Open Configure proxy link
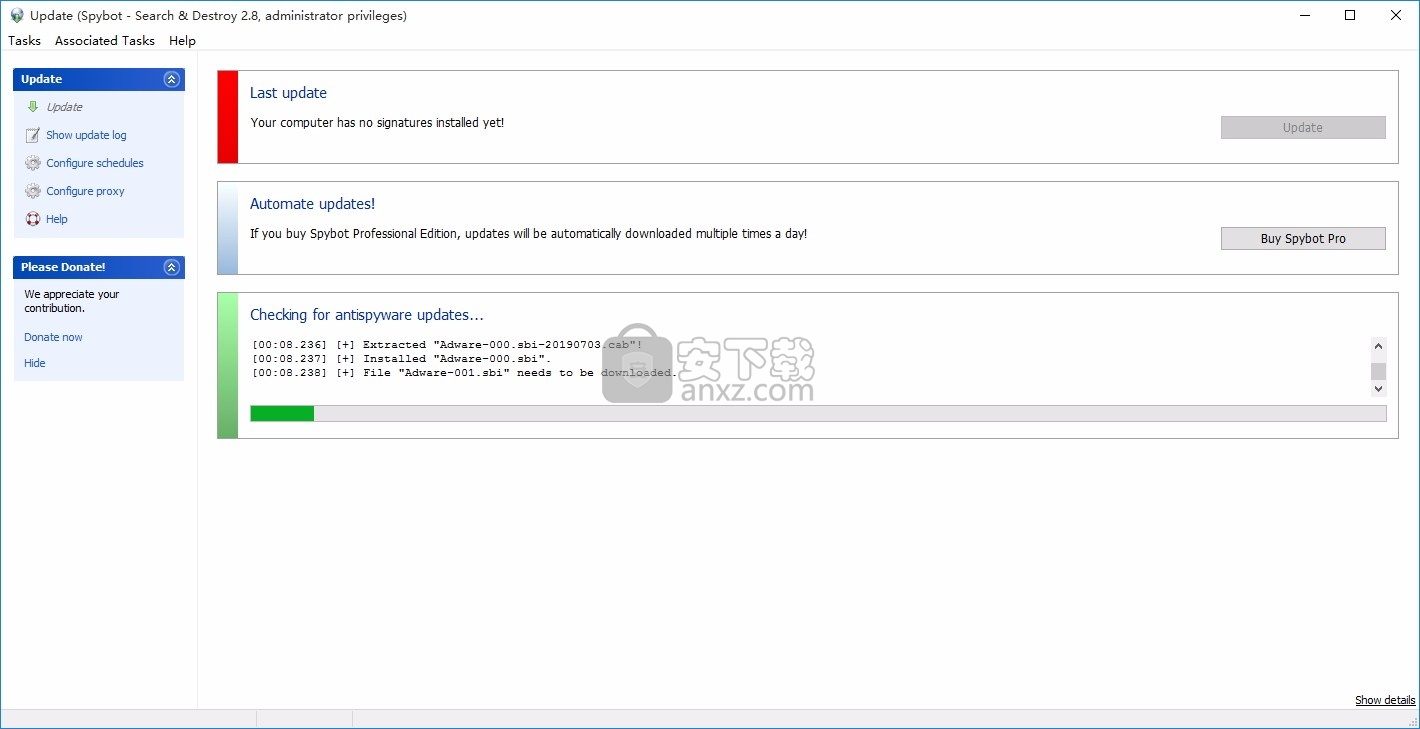Viewport: 1420px width, 729px height. pyautogui.click(x=85, y=191)
